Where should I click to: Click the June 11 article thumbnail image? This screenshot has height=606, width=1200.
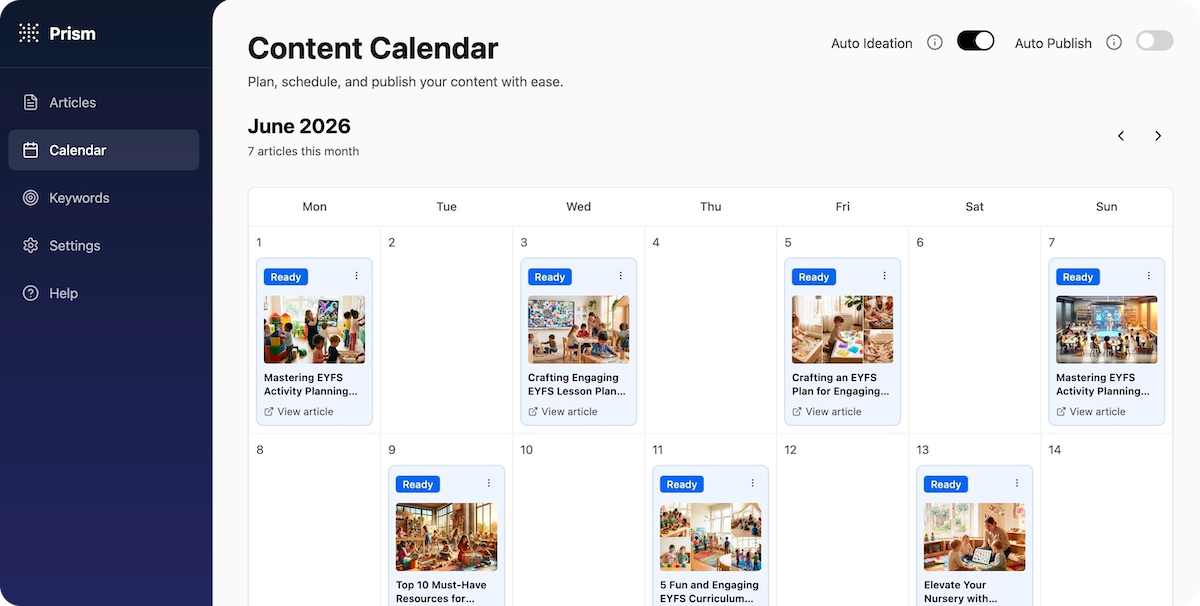click(x=710, y=537)
